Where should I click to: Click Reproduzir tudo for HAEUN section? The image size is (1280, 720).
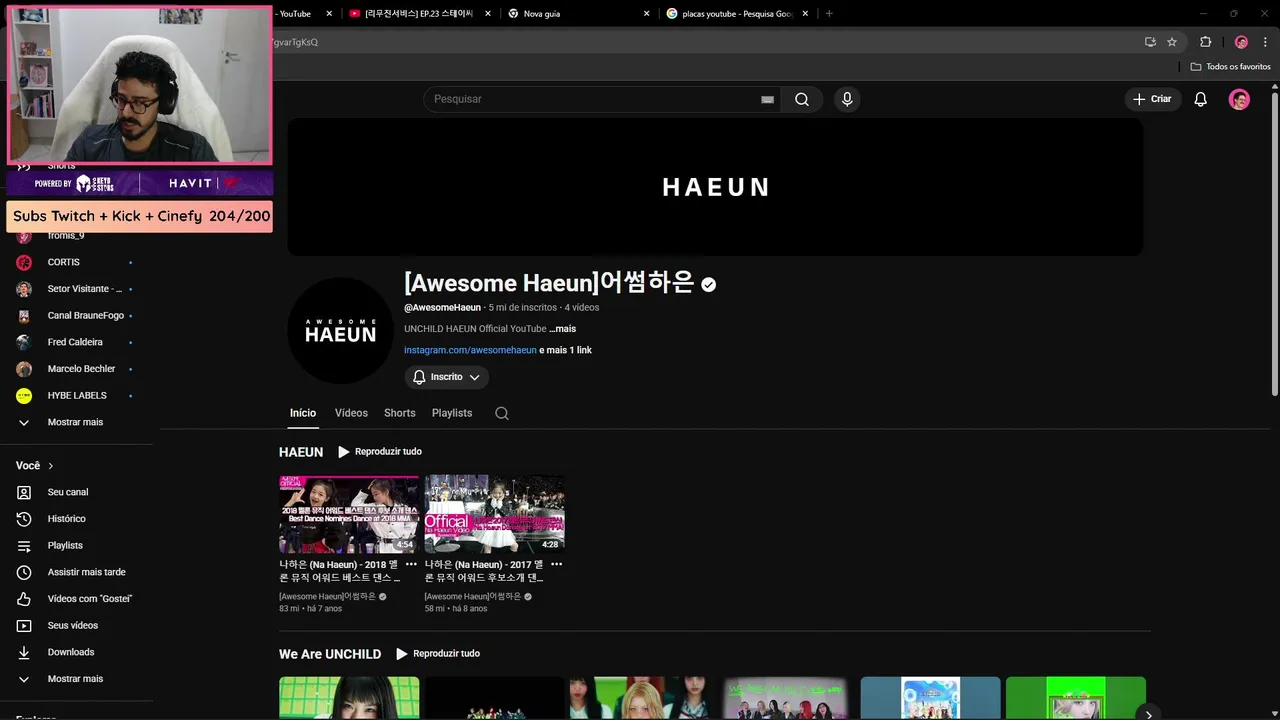[x=380, y=452]
